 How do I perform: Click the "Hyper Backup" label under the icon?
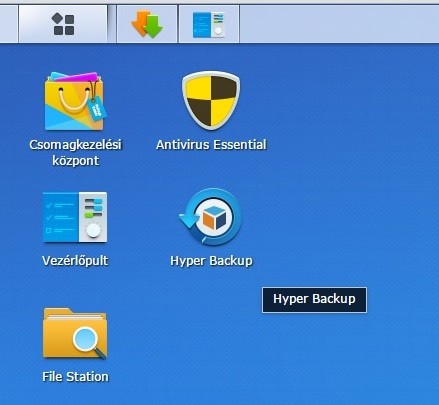tap(211, 261)
